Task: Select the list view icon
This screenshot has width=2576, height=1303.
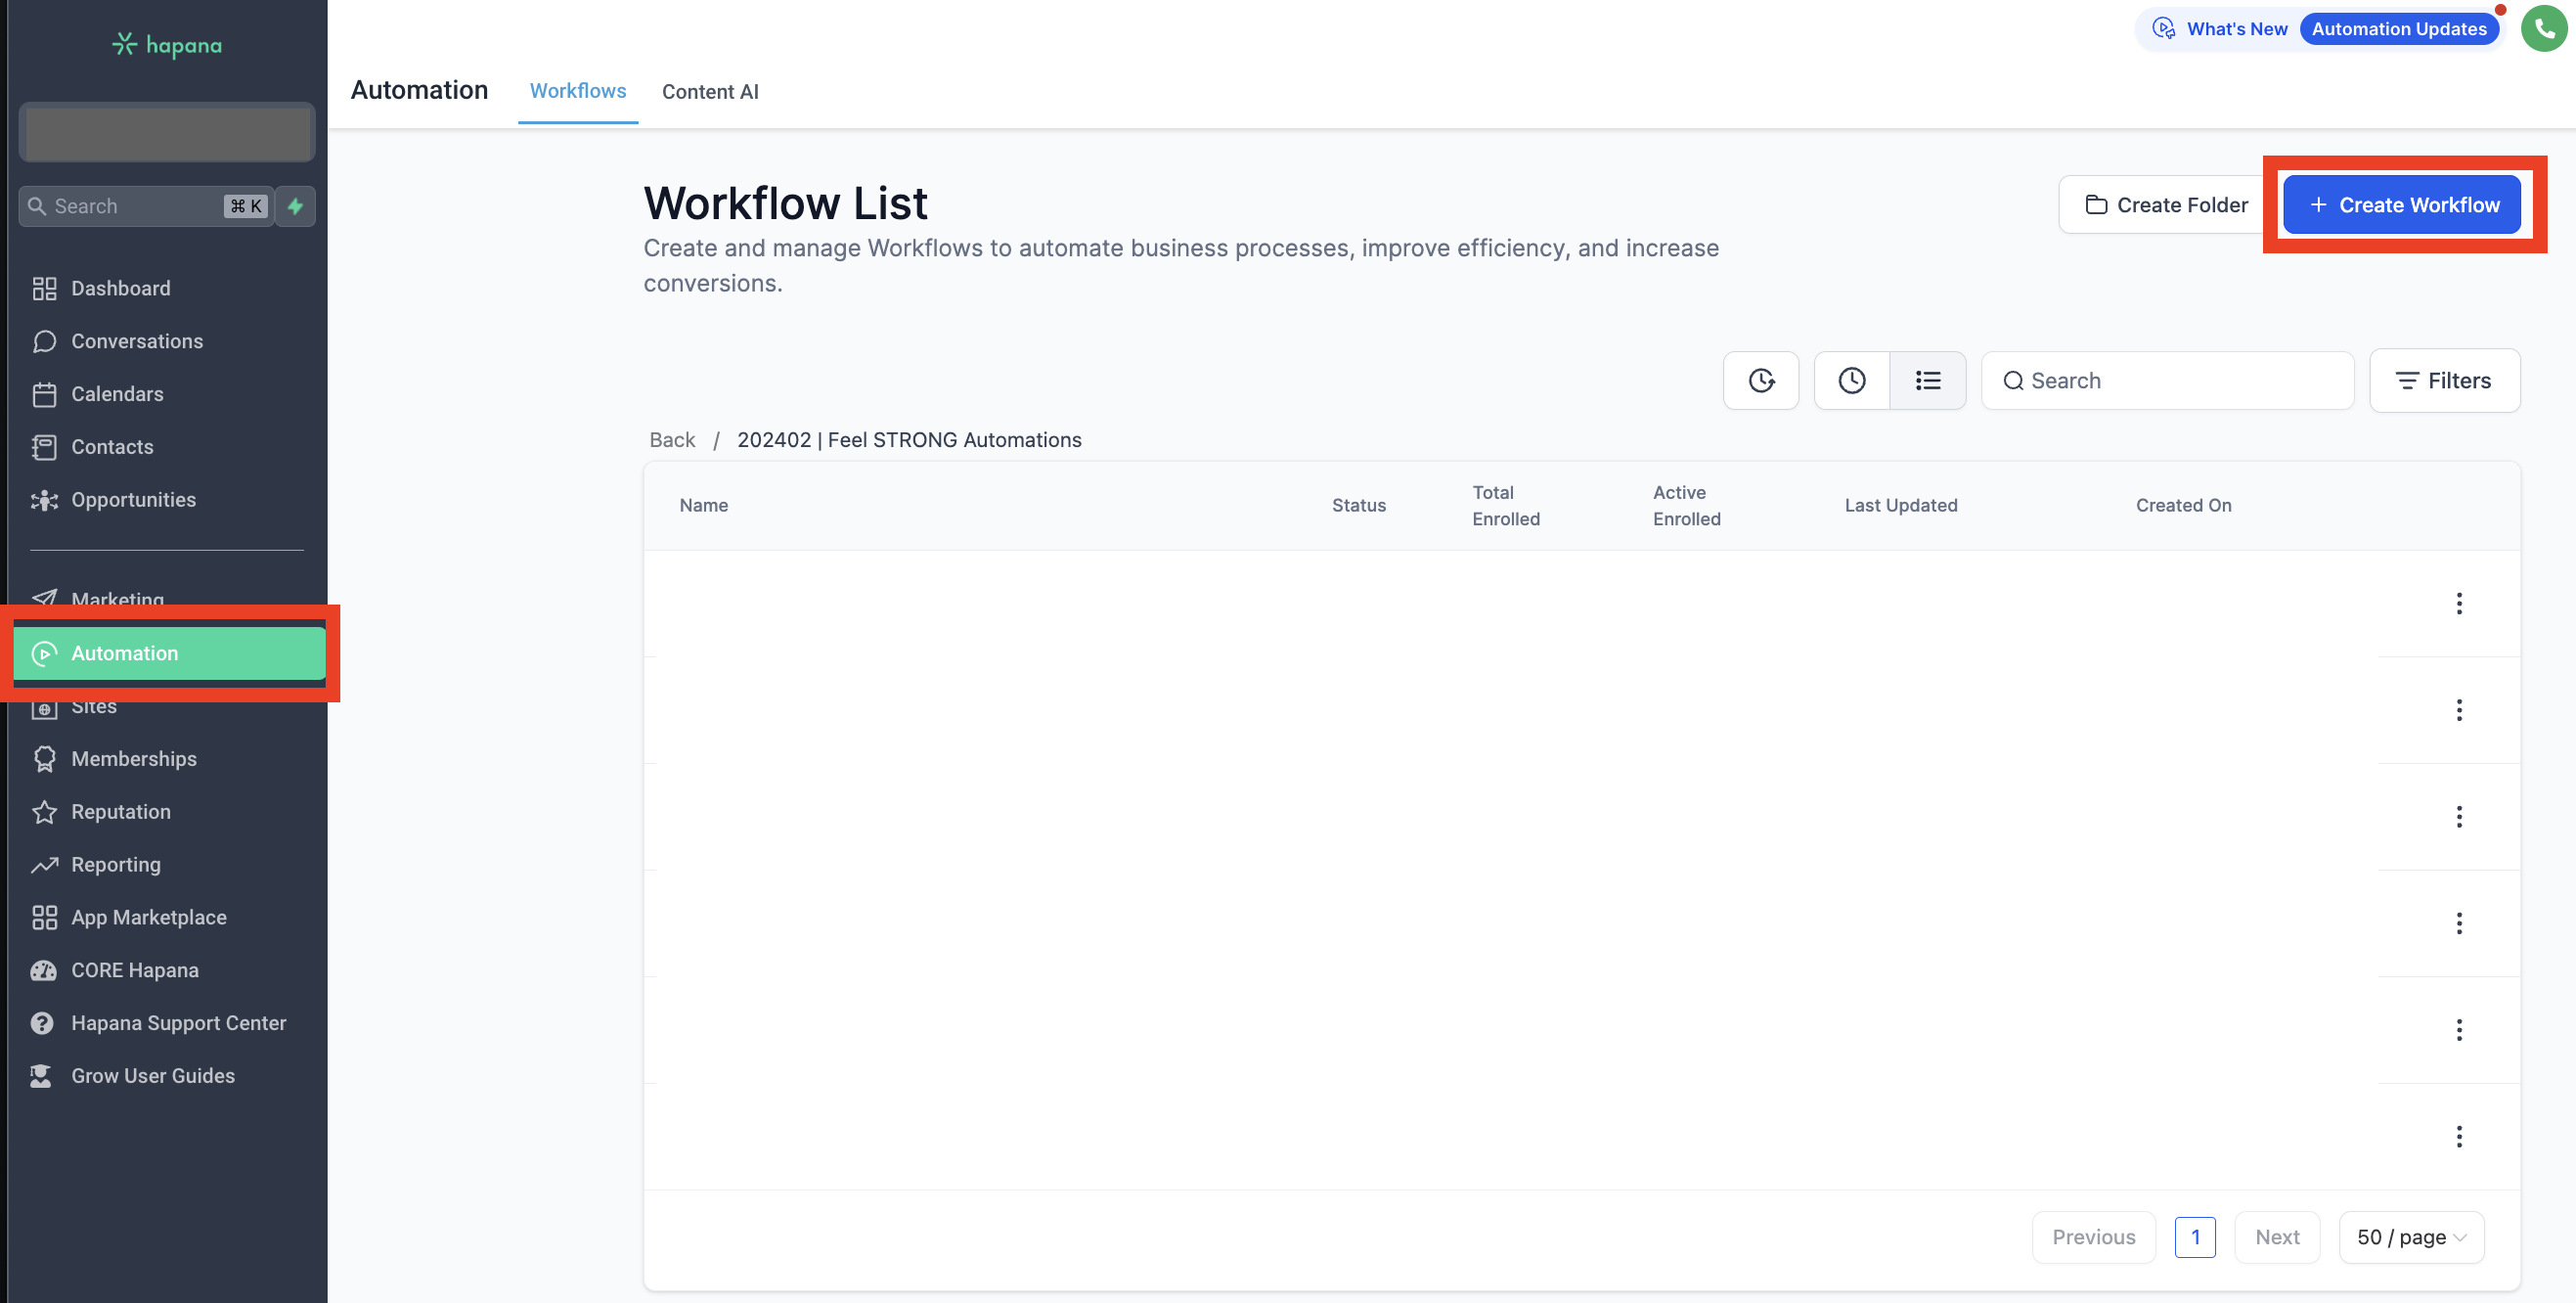Action: (x=1927, y=381)
